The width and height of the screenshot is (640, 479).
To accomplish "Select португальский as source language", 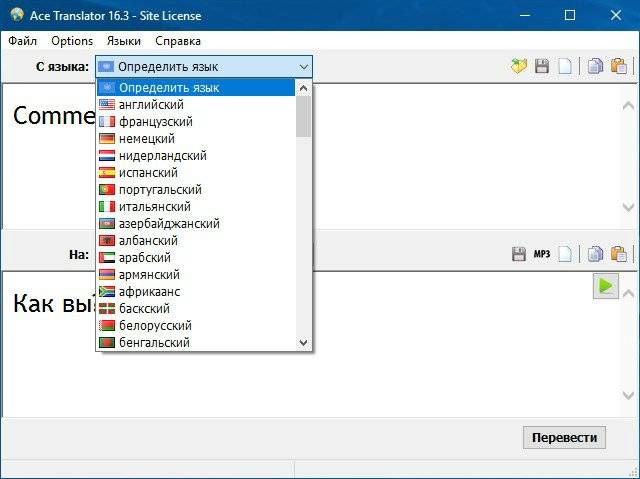I will coord(196,190).
